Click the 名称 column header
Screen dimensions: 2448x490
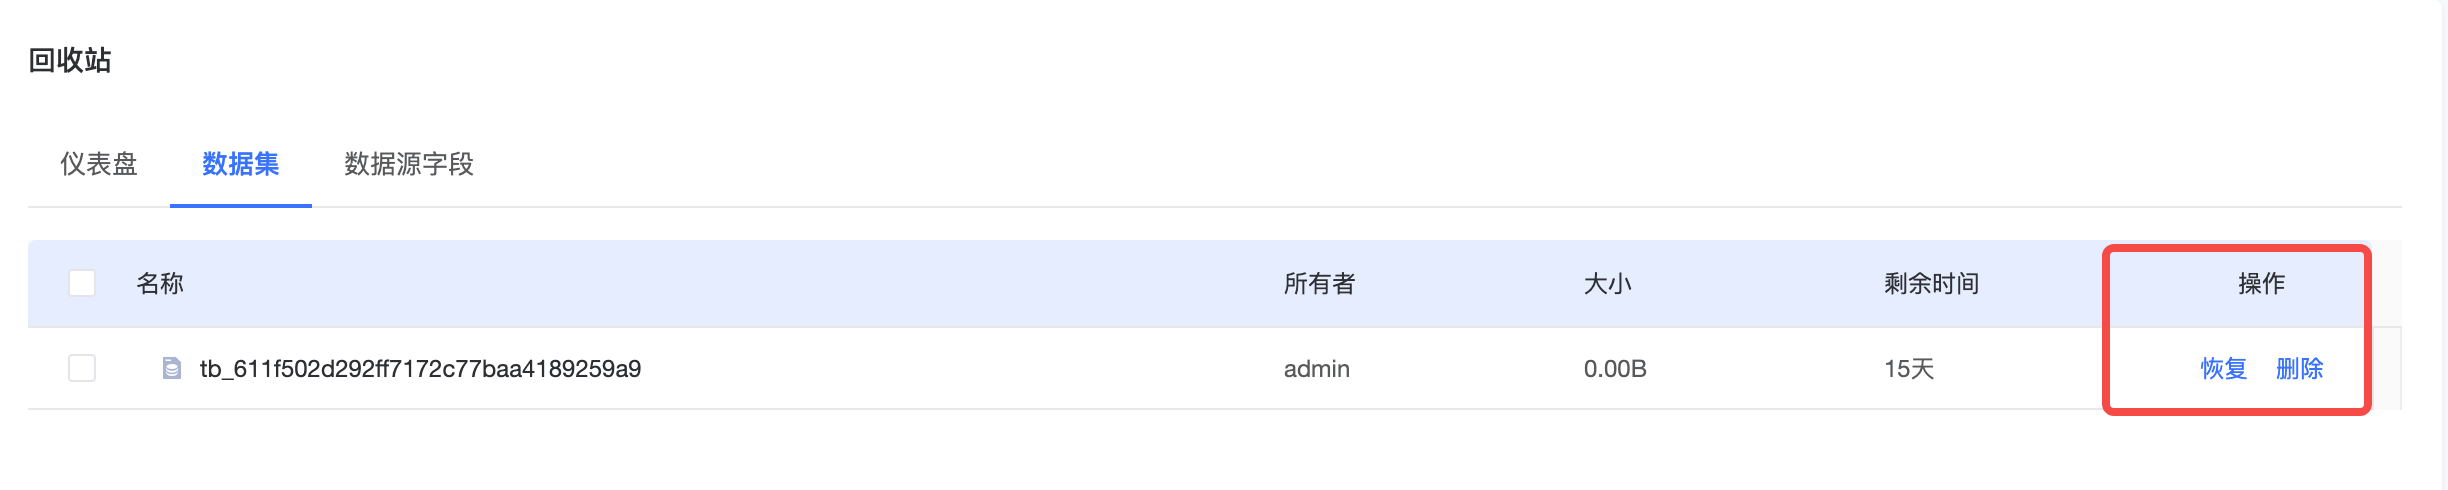(160, 284)
